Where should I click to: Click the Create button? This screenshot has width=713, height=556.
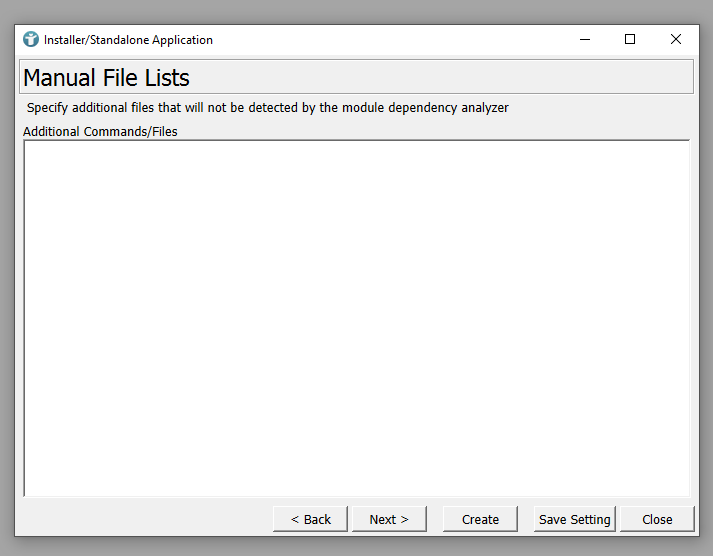point(480,519)
